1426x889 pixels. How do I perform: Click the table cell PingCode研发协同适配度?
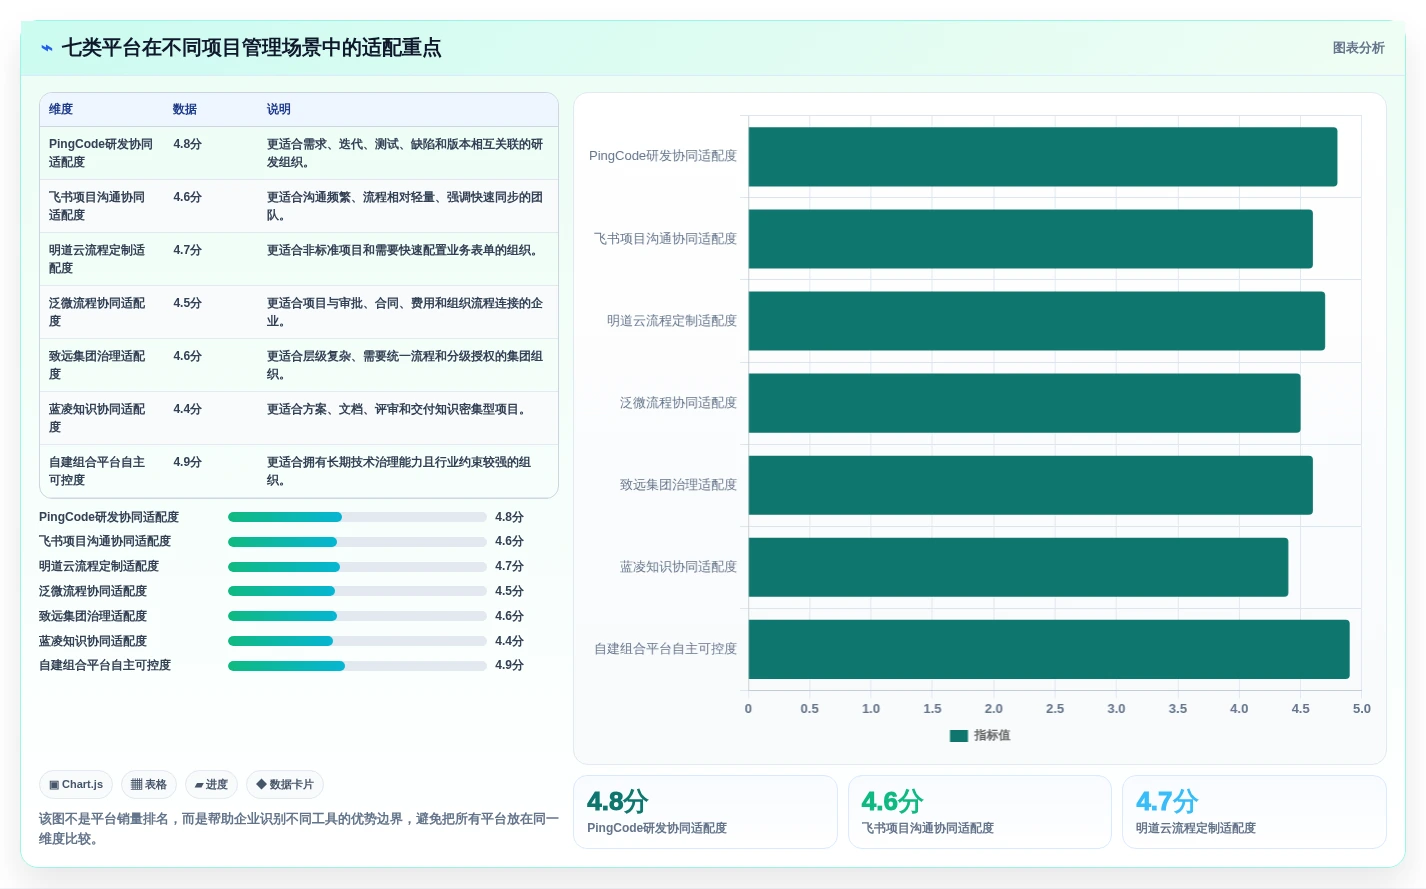click(x=102, y=153)
